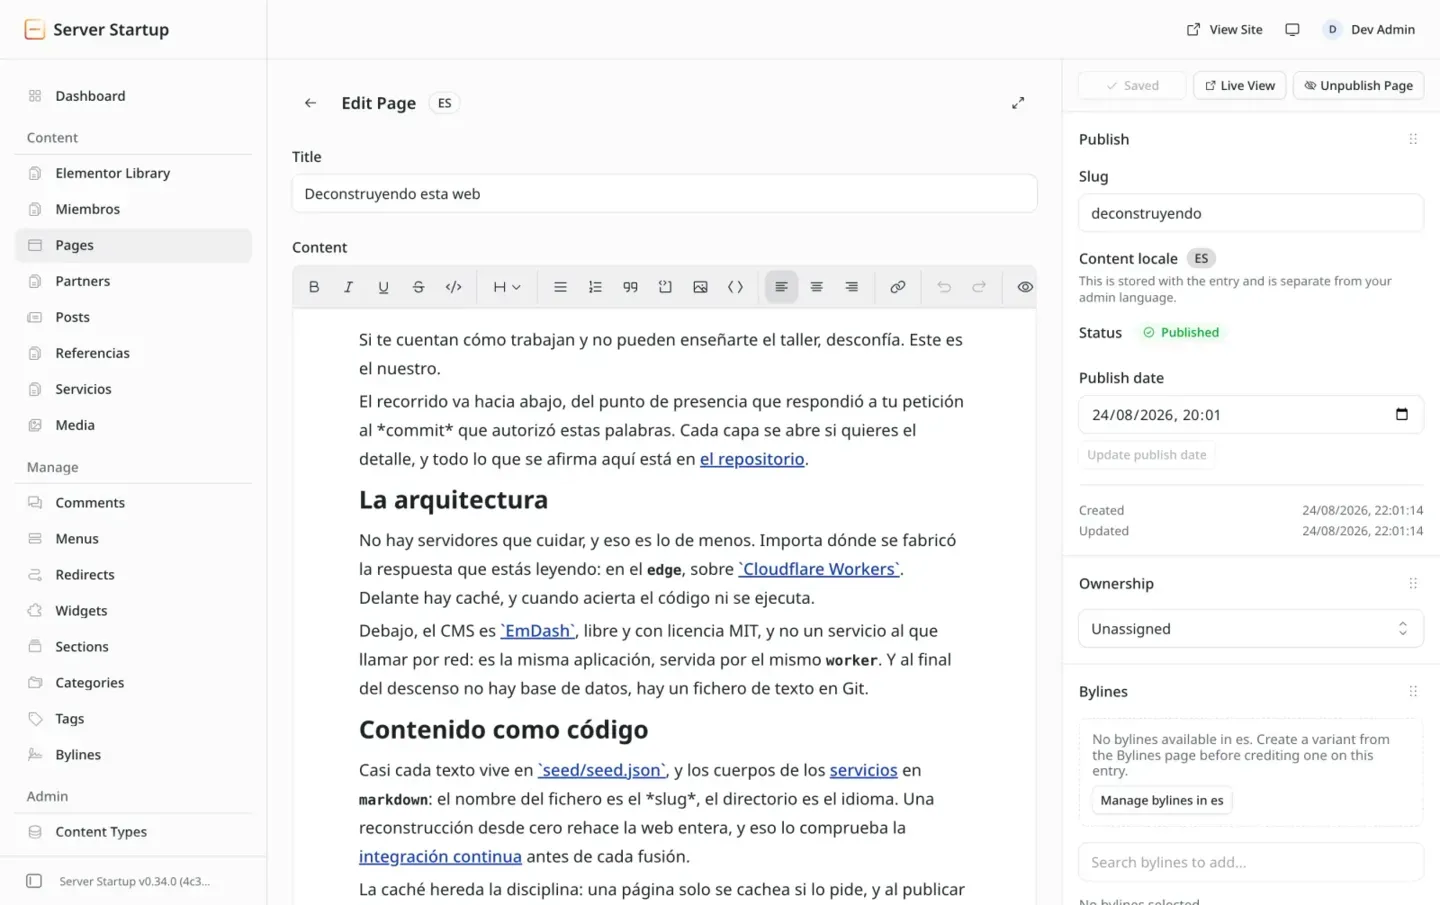Screen dimensions: 1440x905
Task: Open the Ownership dropdown set to Unassigned
Action: pyautogui.click(x=1250, y=629)
